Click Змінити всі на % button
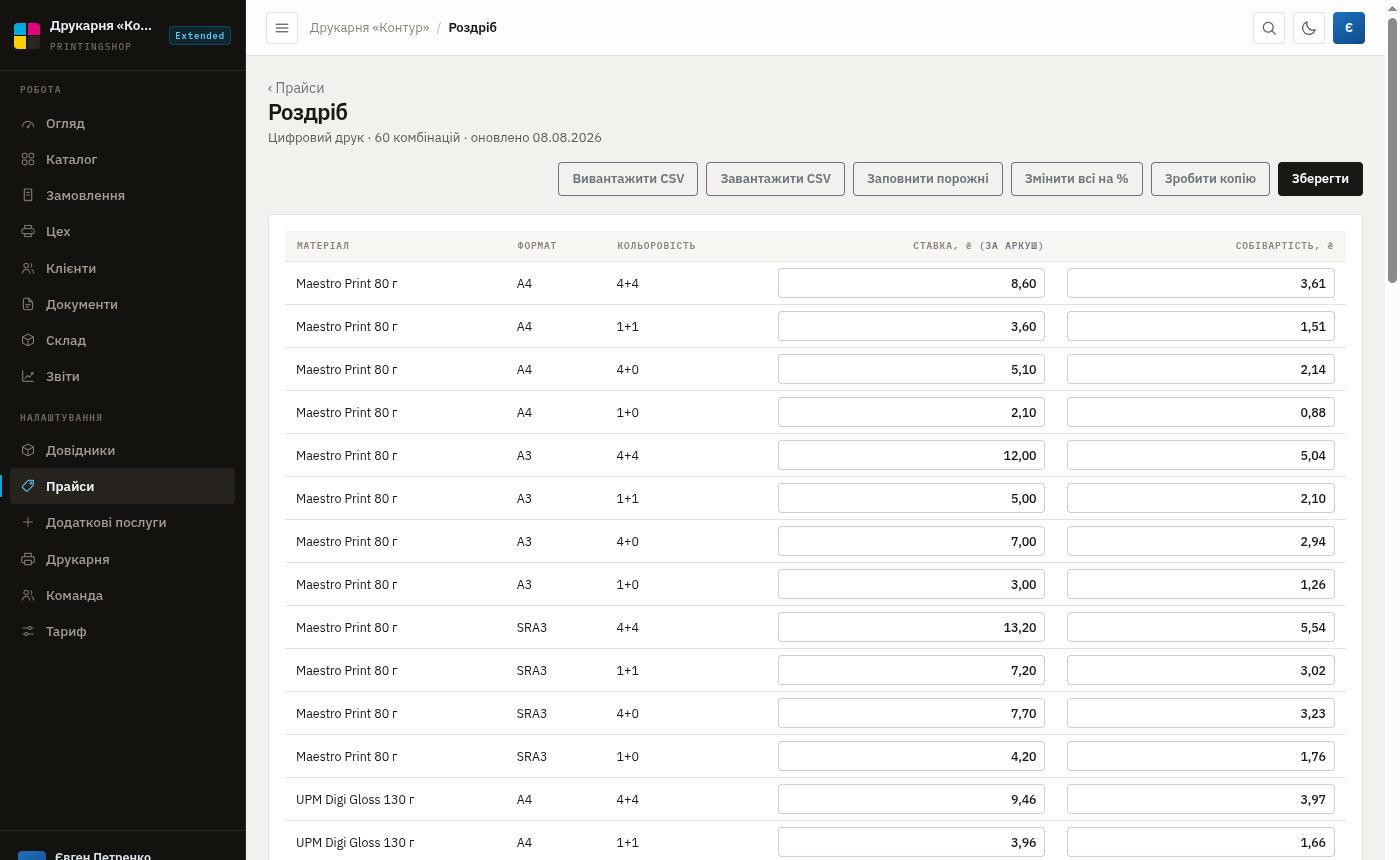 click(1077, 179)
